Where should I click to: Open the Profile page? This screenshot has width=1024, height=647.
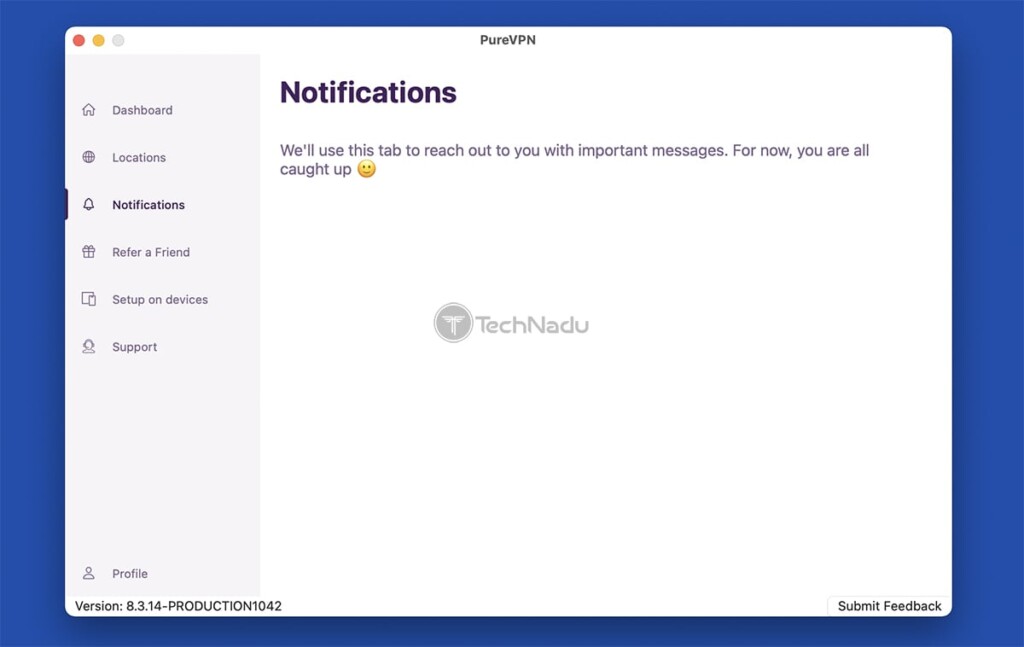coord(130,574)
